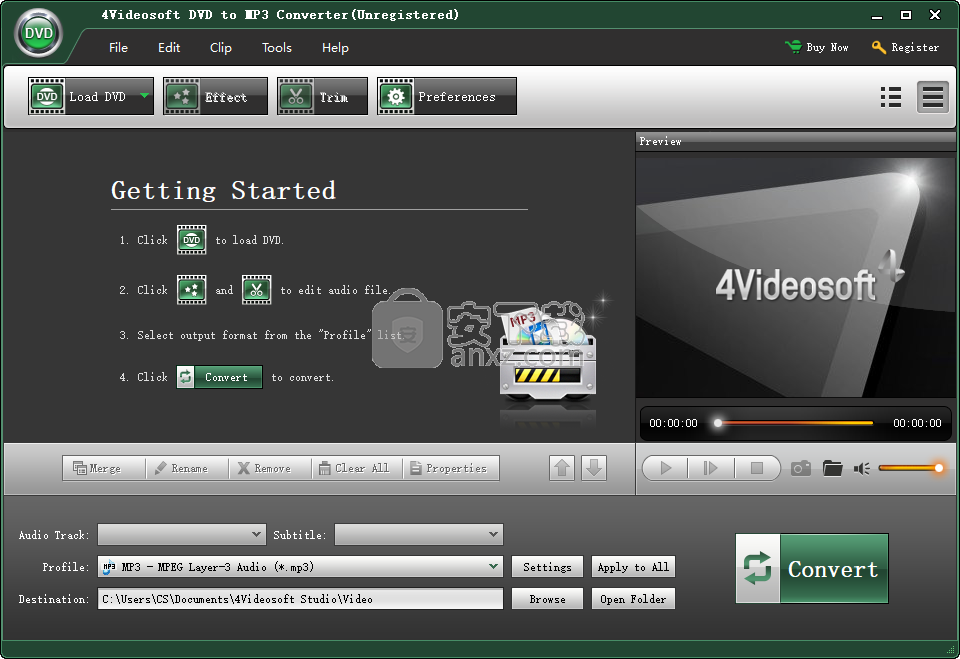960x659 pixels.
Task: Click the Destination path field
Action: tap(300, 598)
